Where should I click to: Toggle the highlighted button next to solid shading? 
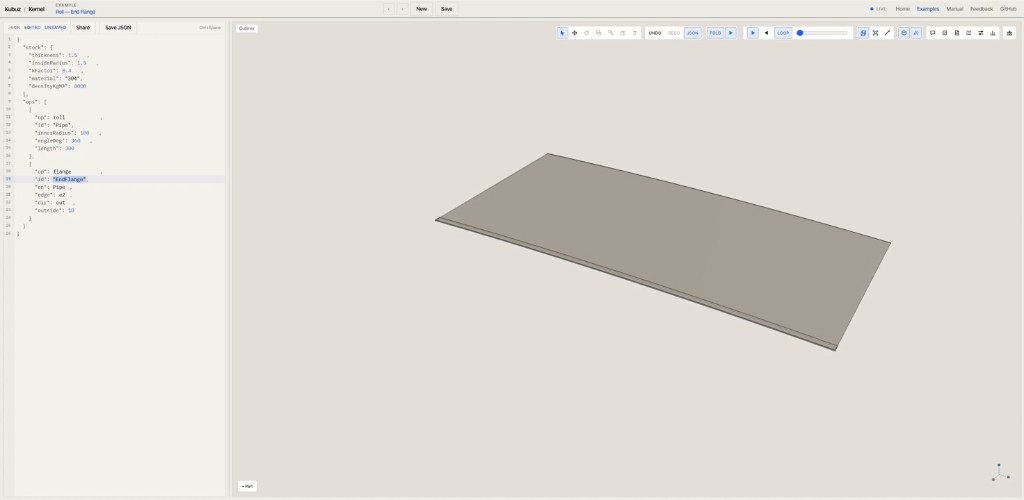tap(916, 33)
